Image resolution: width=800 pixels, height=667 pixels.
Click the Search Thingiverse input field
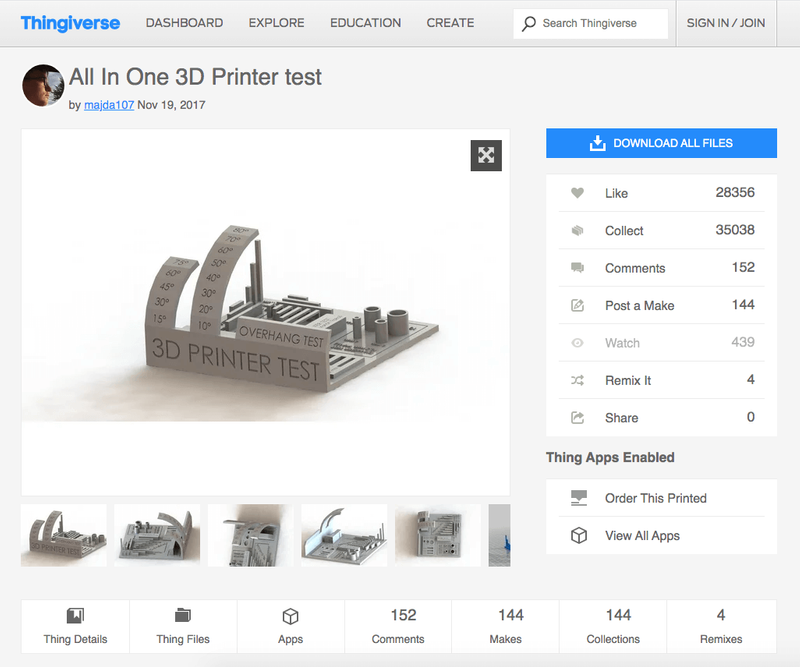[600, 23]
